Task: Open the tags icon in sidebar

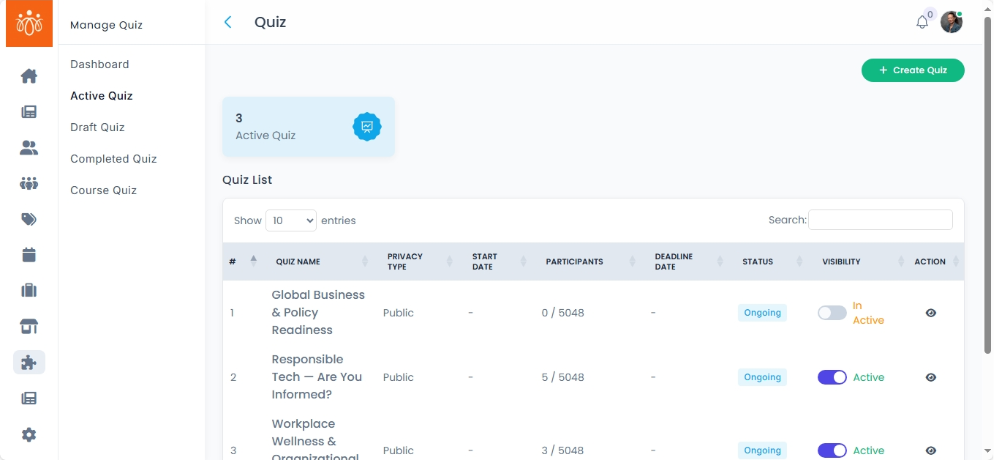Action: point(29,219)
